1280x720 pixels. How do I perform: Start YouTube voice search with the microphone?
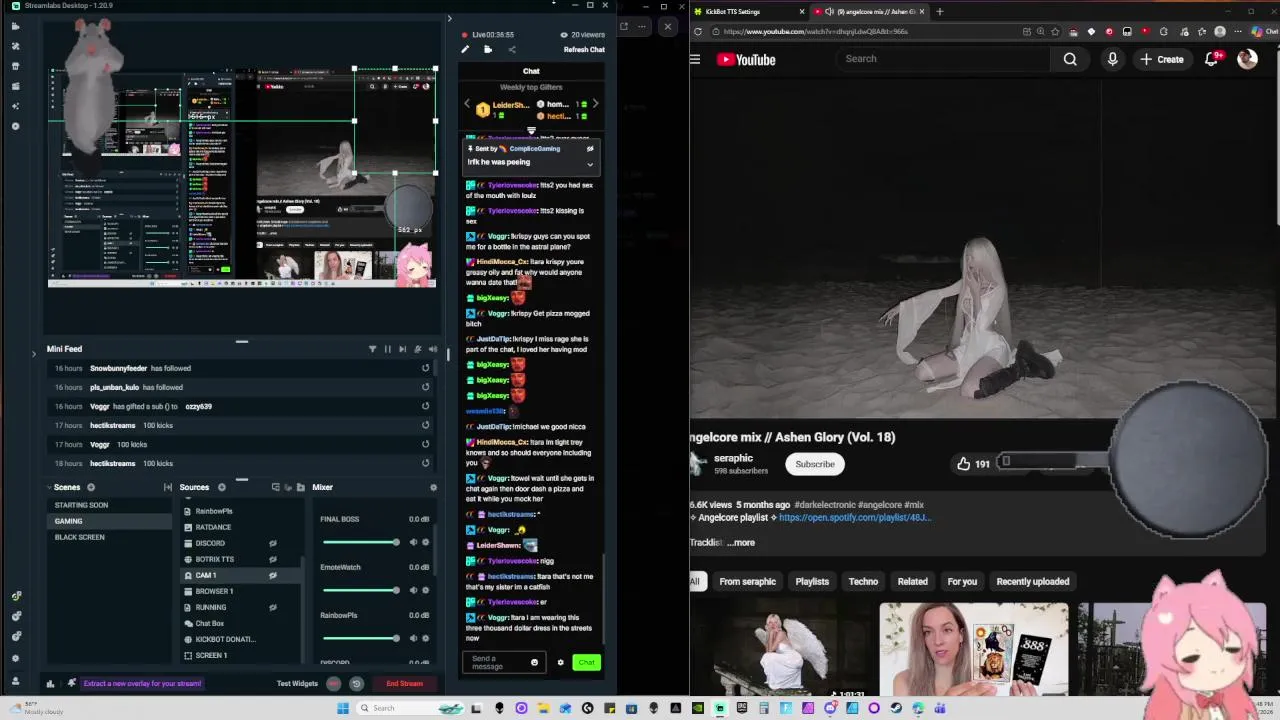point(1112,59)
